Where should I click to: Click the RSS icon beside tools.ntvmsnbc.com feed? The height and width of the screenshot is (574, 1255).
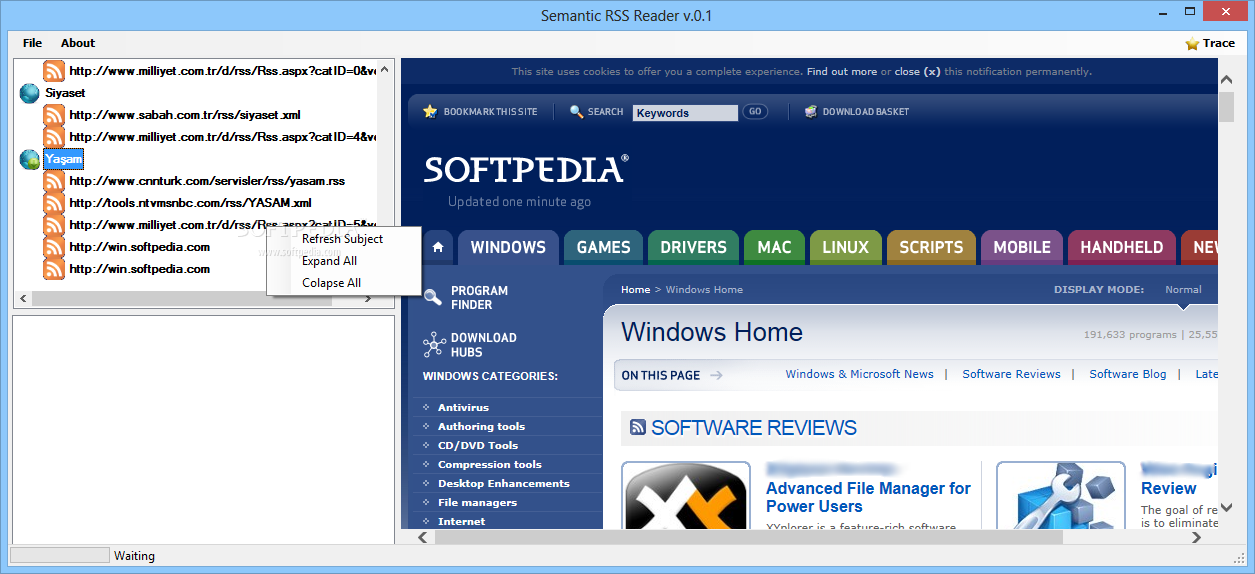54,203
